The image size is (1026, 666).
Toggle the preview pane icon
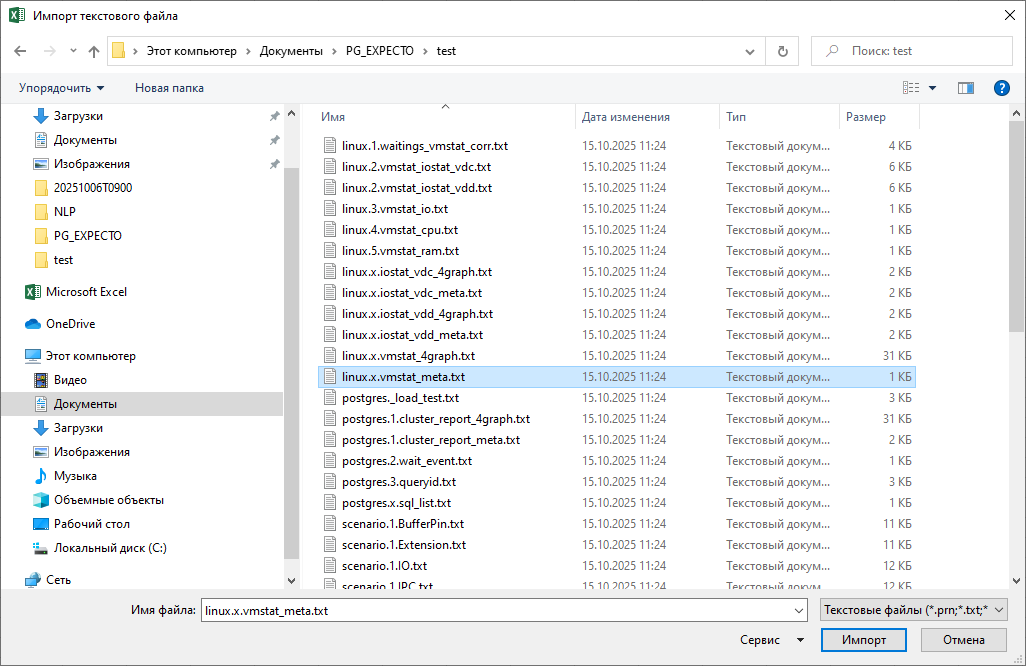tap(966, 88)
